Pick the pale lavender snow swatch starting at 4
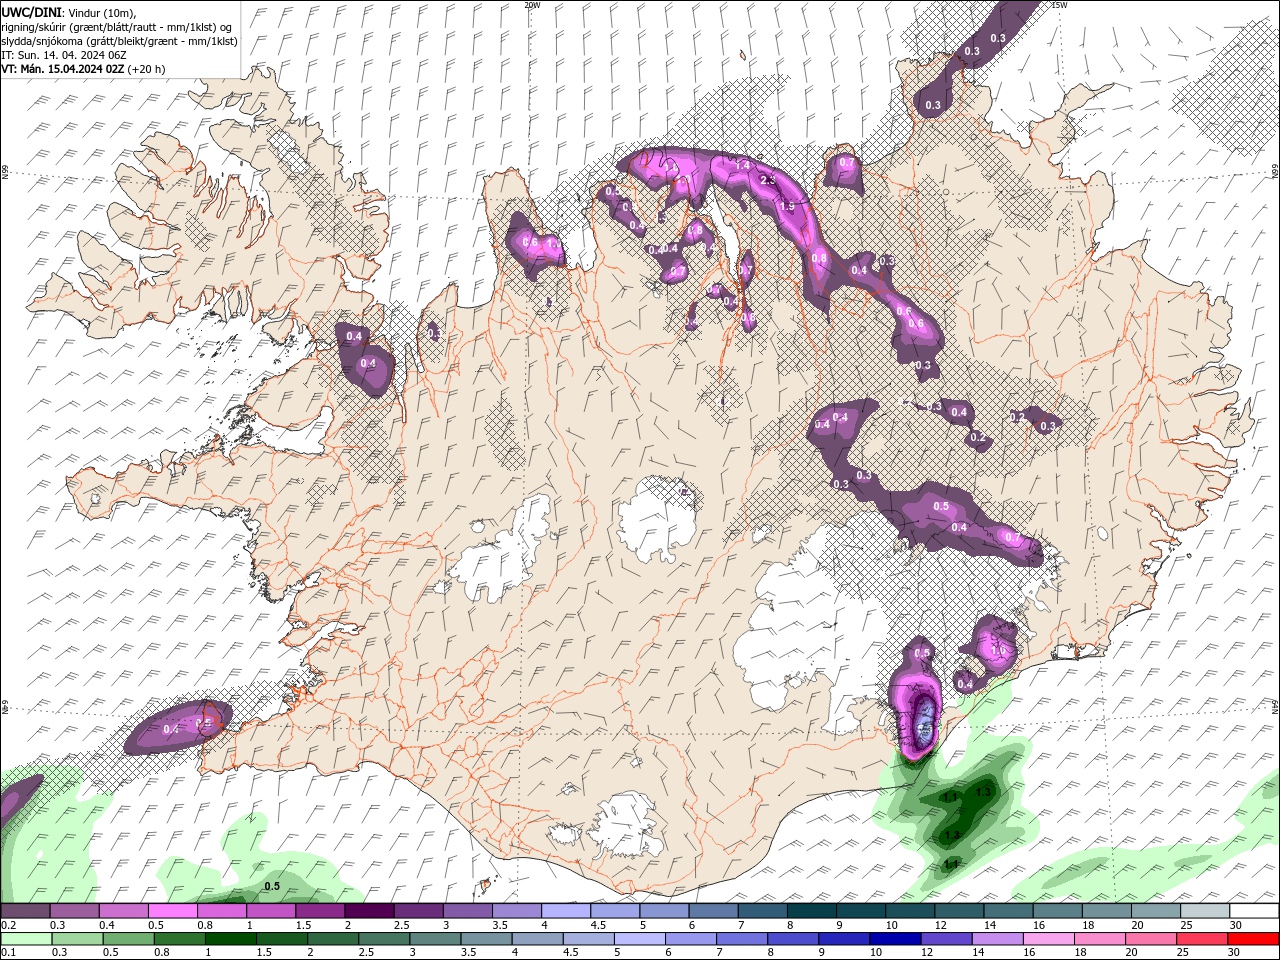Image resolution: width=1280 pixels, height=960 pixels. pos(565,911)
